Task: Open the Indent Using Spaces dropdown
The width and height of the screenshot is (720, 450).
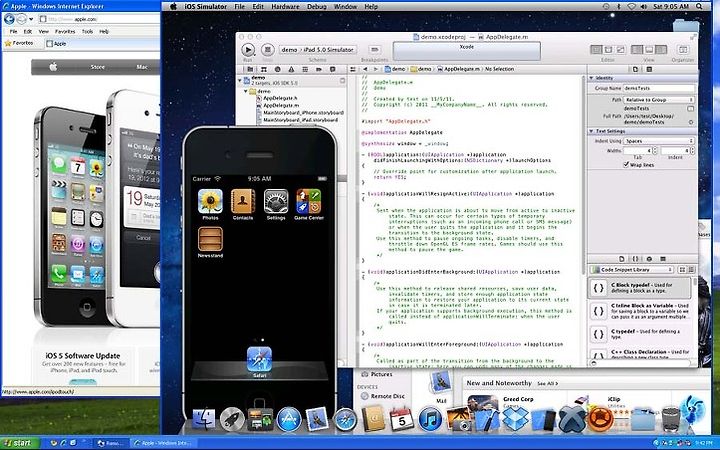Action: (x=659, y=141)
